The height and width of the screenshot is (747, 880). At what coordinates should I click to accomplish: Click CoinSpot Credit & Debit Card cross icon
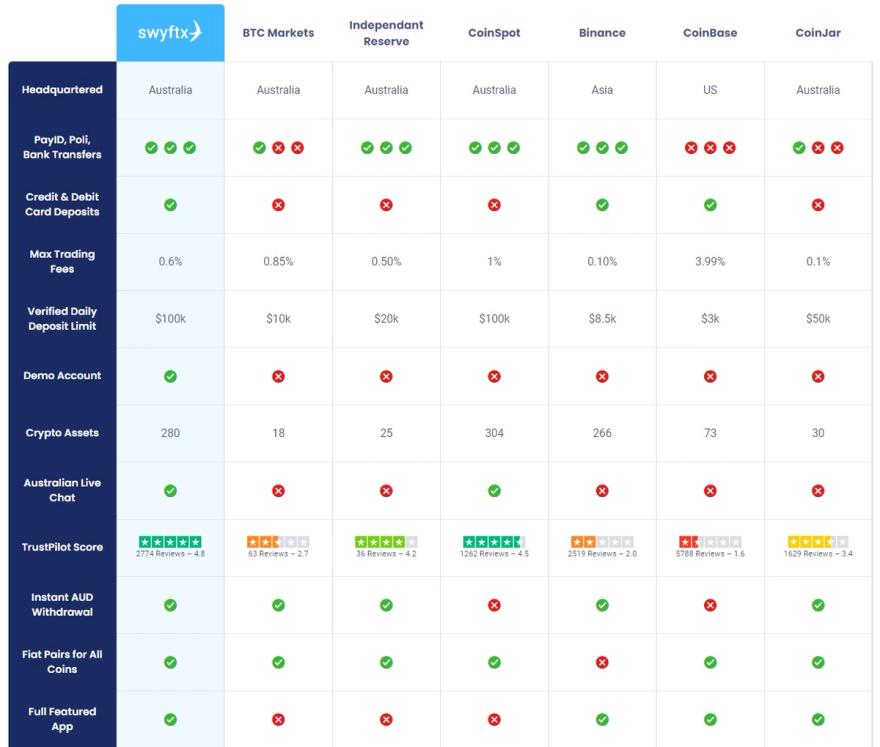[494, 205]
